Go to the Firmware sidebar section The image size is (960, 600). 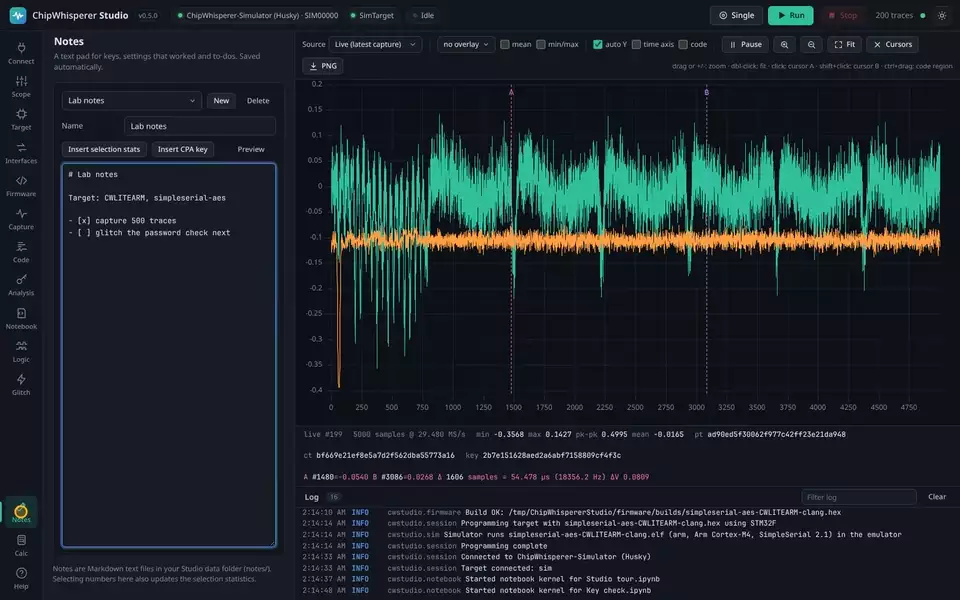click(21, 186)
